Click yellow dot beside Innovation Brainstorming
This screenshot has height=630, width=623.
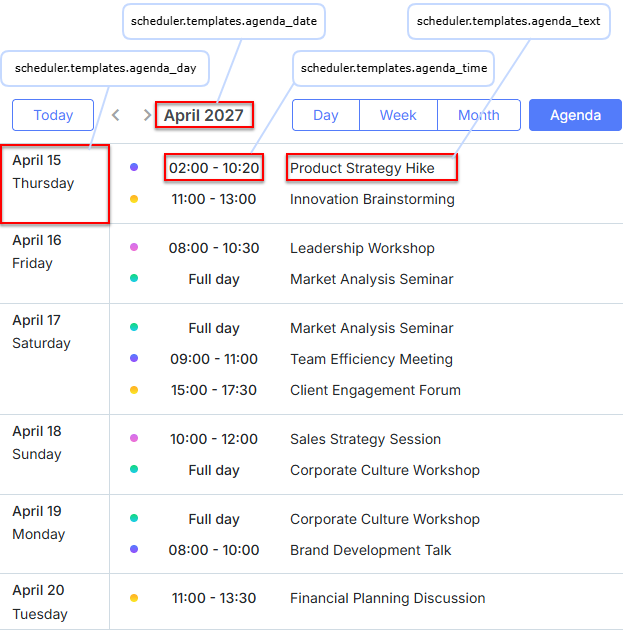tap(134, 199)
